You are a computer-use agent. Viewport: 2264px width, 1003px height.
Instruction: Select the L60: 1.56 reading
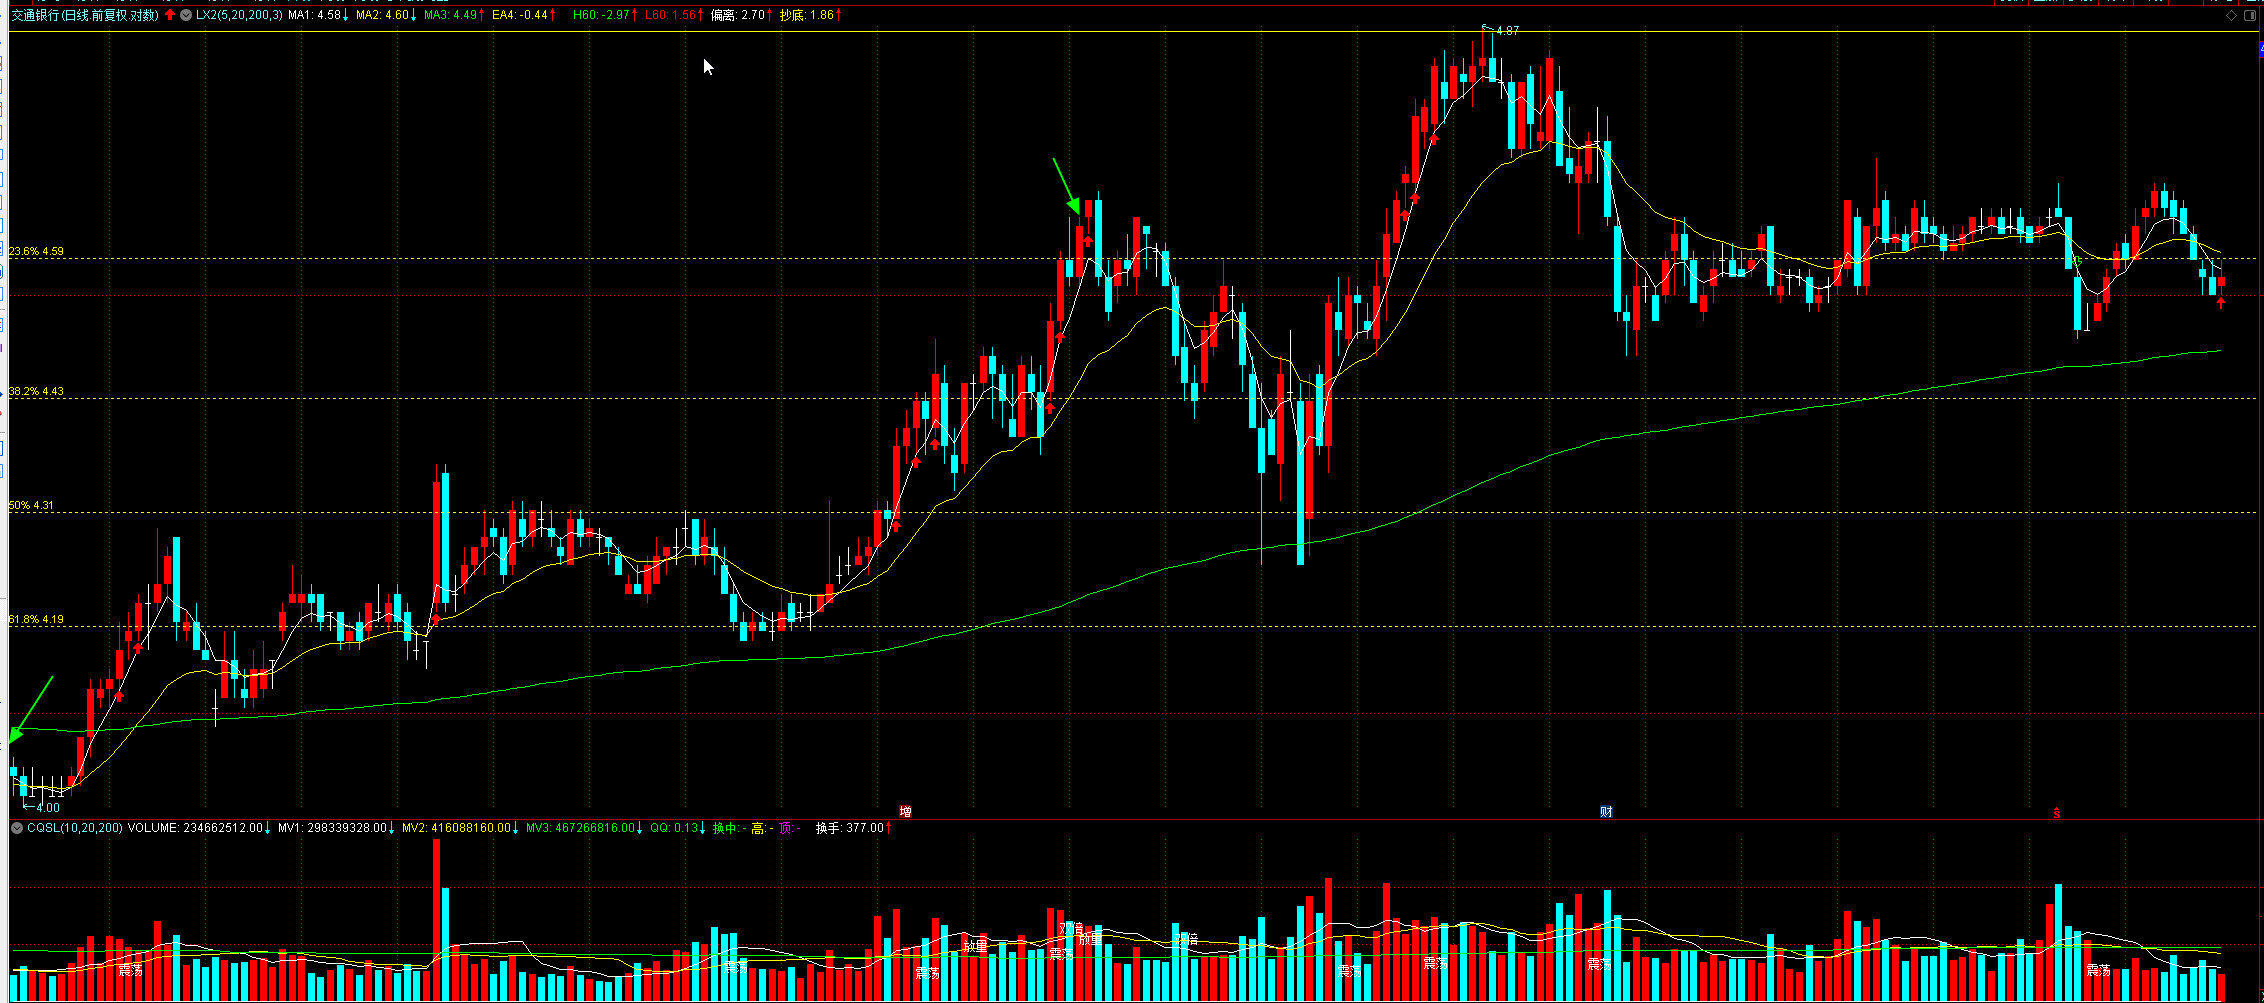(x=669, y=15)
